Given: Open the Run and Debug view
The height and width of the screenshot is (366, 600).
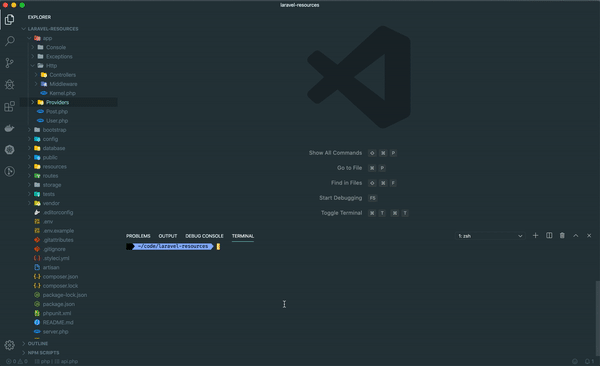Looking at the screenshot, I should [x=10, y=85].
